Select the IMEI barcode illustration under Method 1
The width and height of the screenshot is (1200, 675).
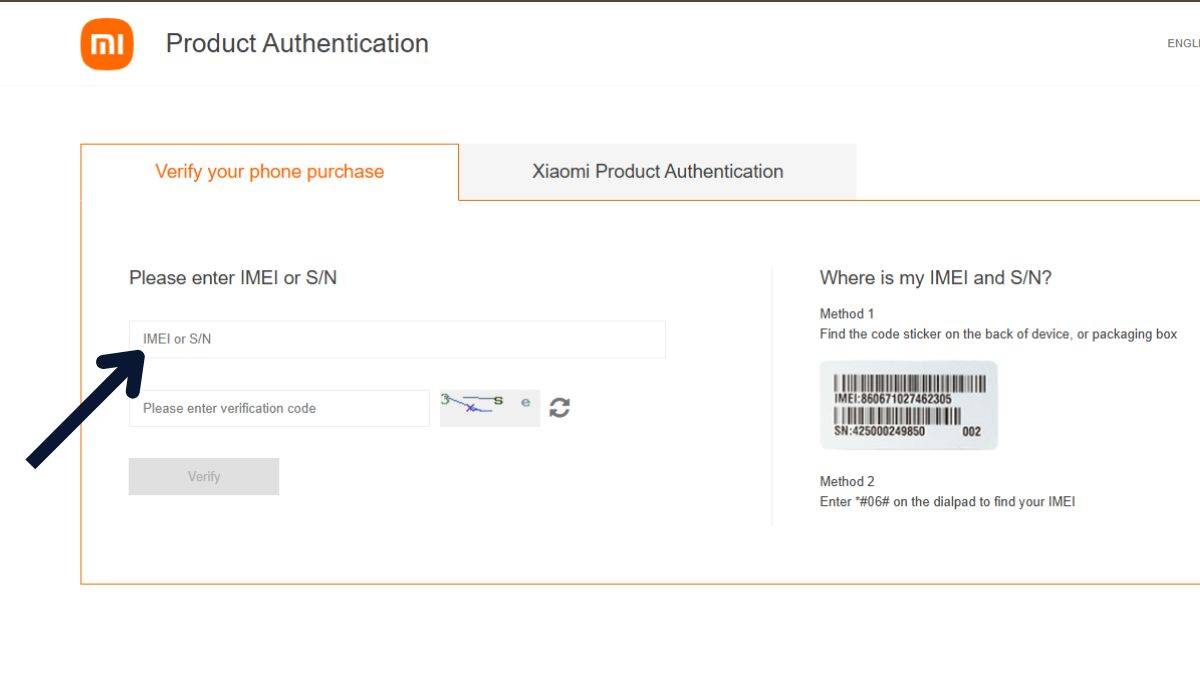(910, 405)
